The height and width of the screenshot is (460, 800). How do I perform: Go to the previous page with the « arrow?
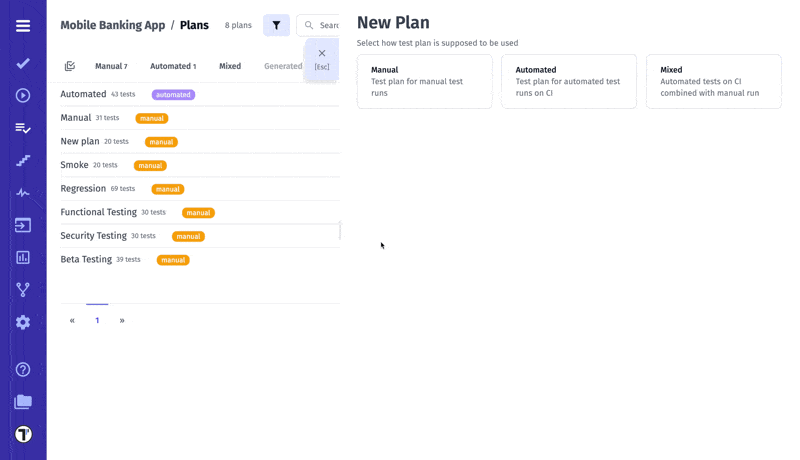click(x=72, y=321)
